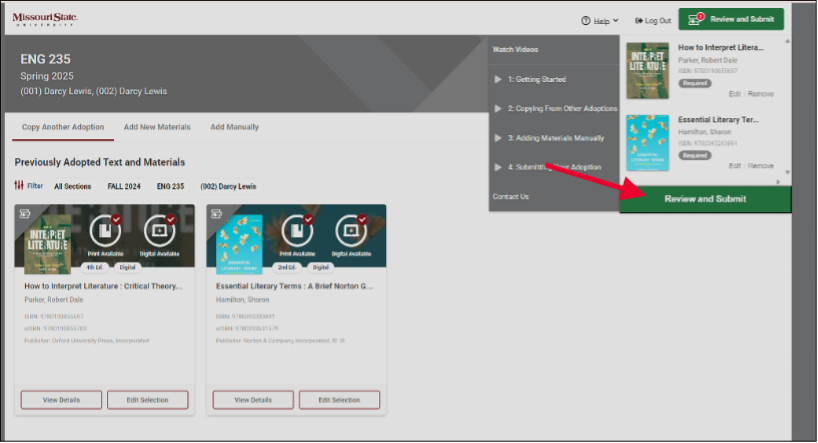Click Essential Literary Terms cover in the cart
The height and width of the screenshot is (443, 818).
(647, 142)
